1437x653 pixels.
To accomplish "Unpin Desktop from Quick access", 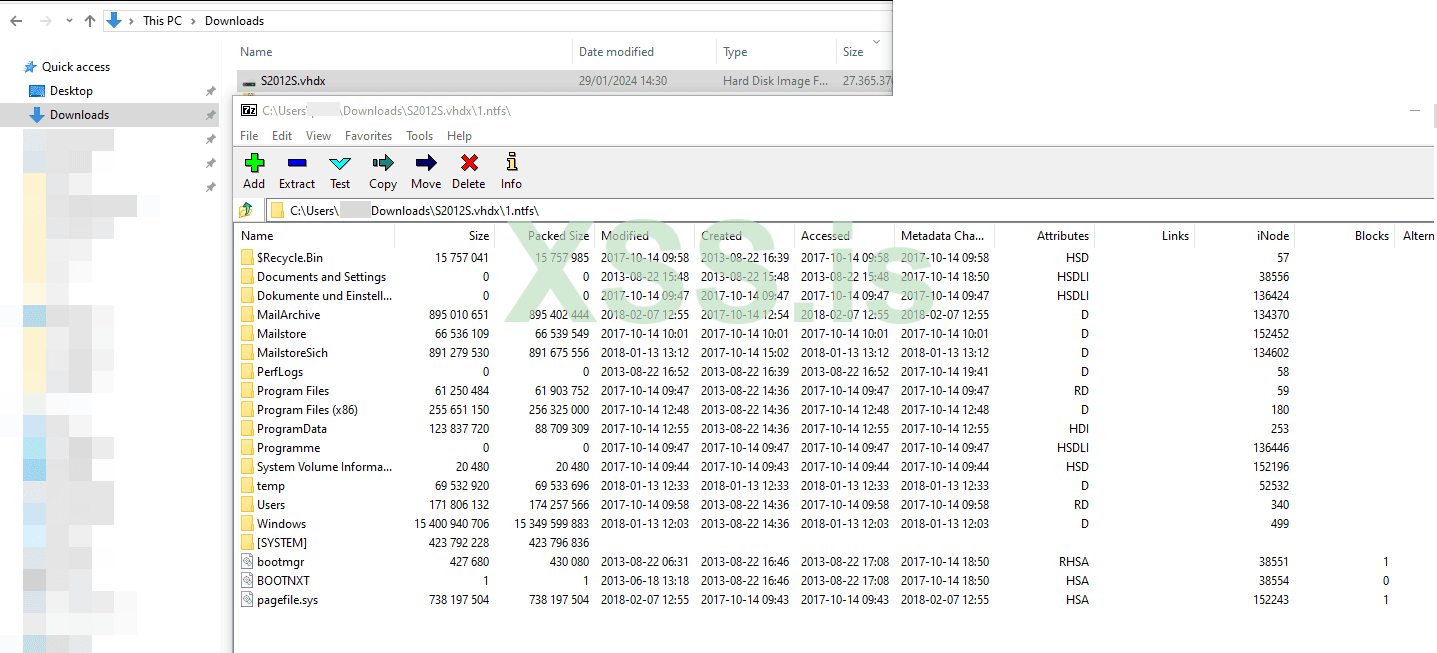I will [x=210, y=90].
